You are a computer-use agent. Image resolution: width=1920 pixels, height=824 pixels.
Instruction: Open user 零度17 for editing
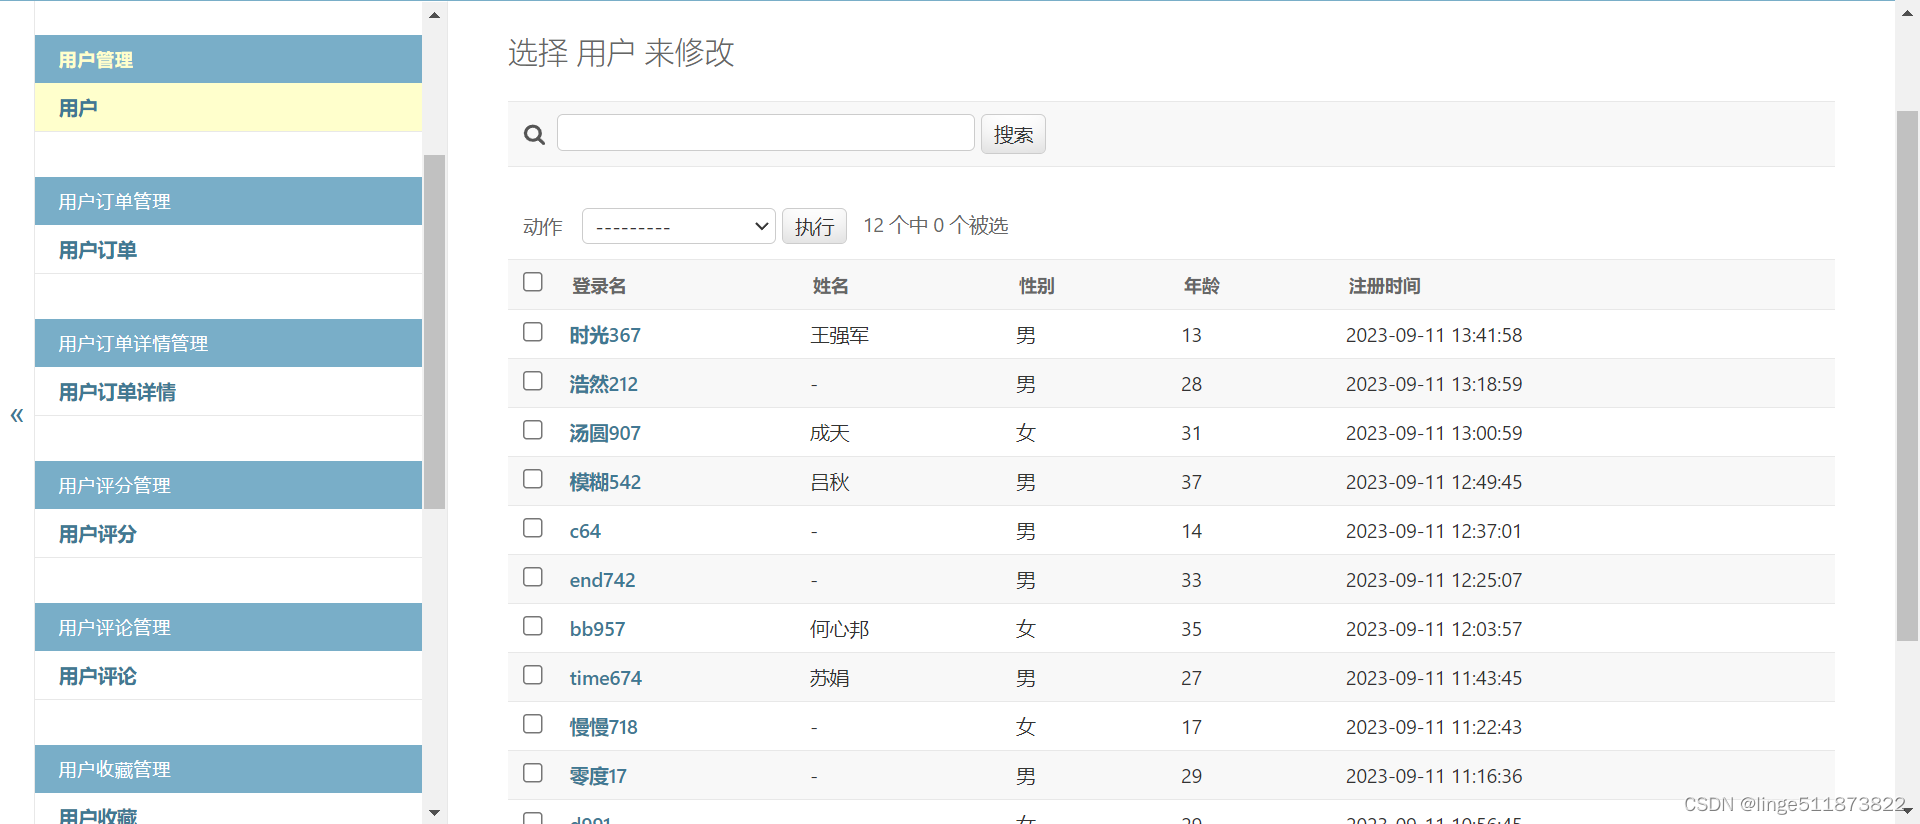pyautogui.click(x=598, y=776)
